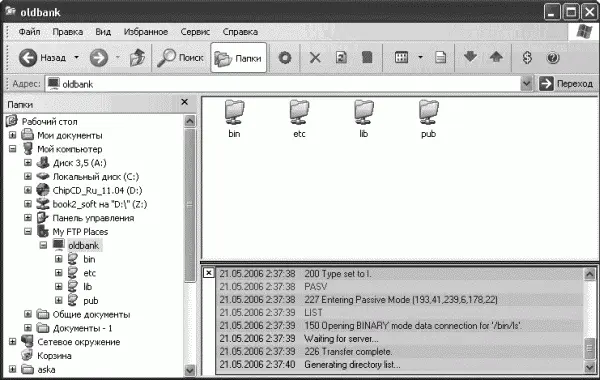Open the Сервис menu
The height and width of the screenshot is (380, 600).
coord(195,32)
